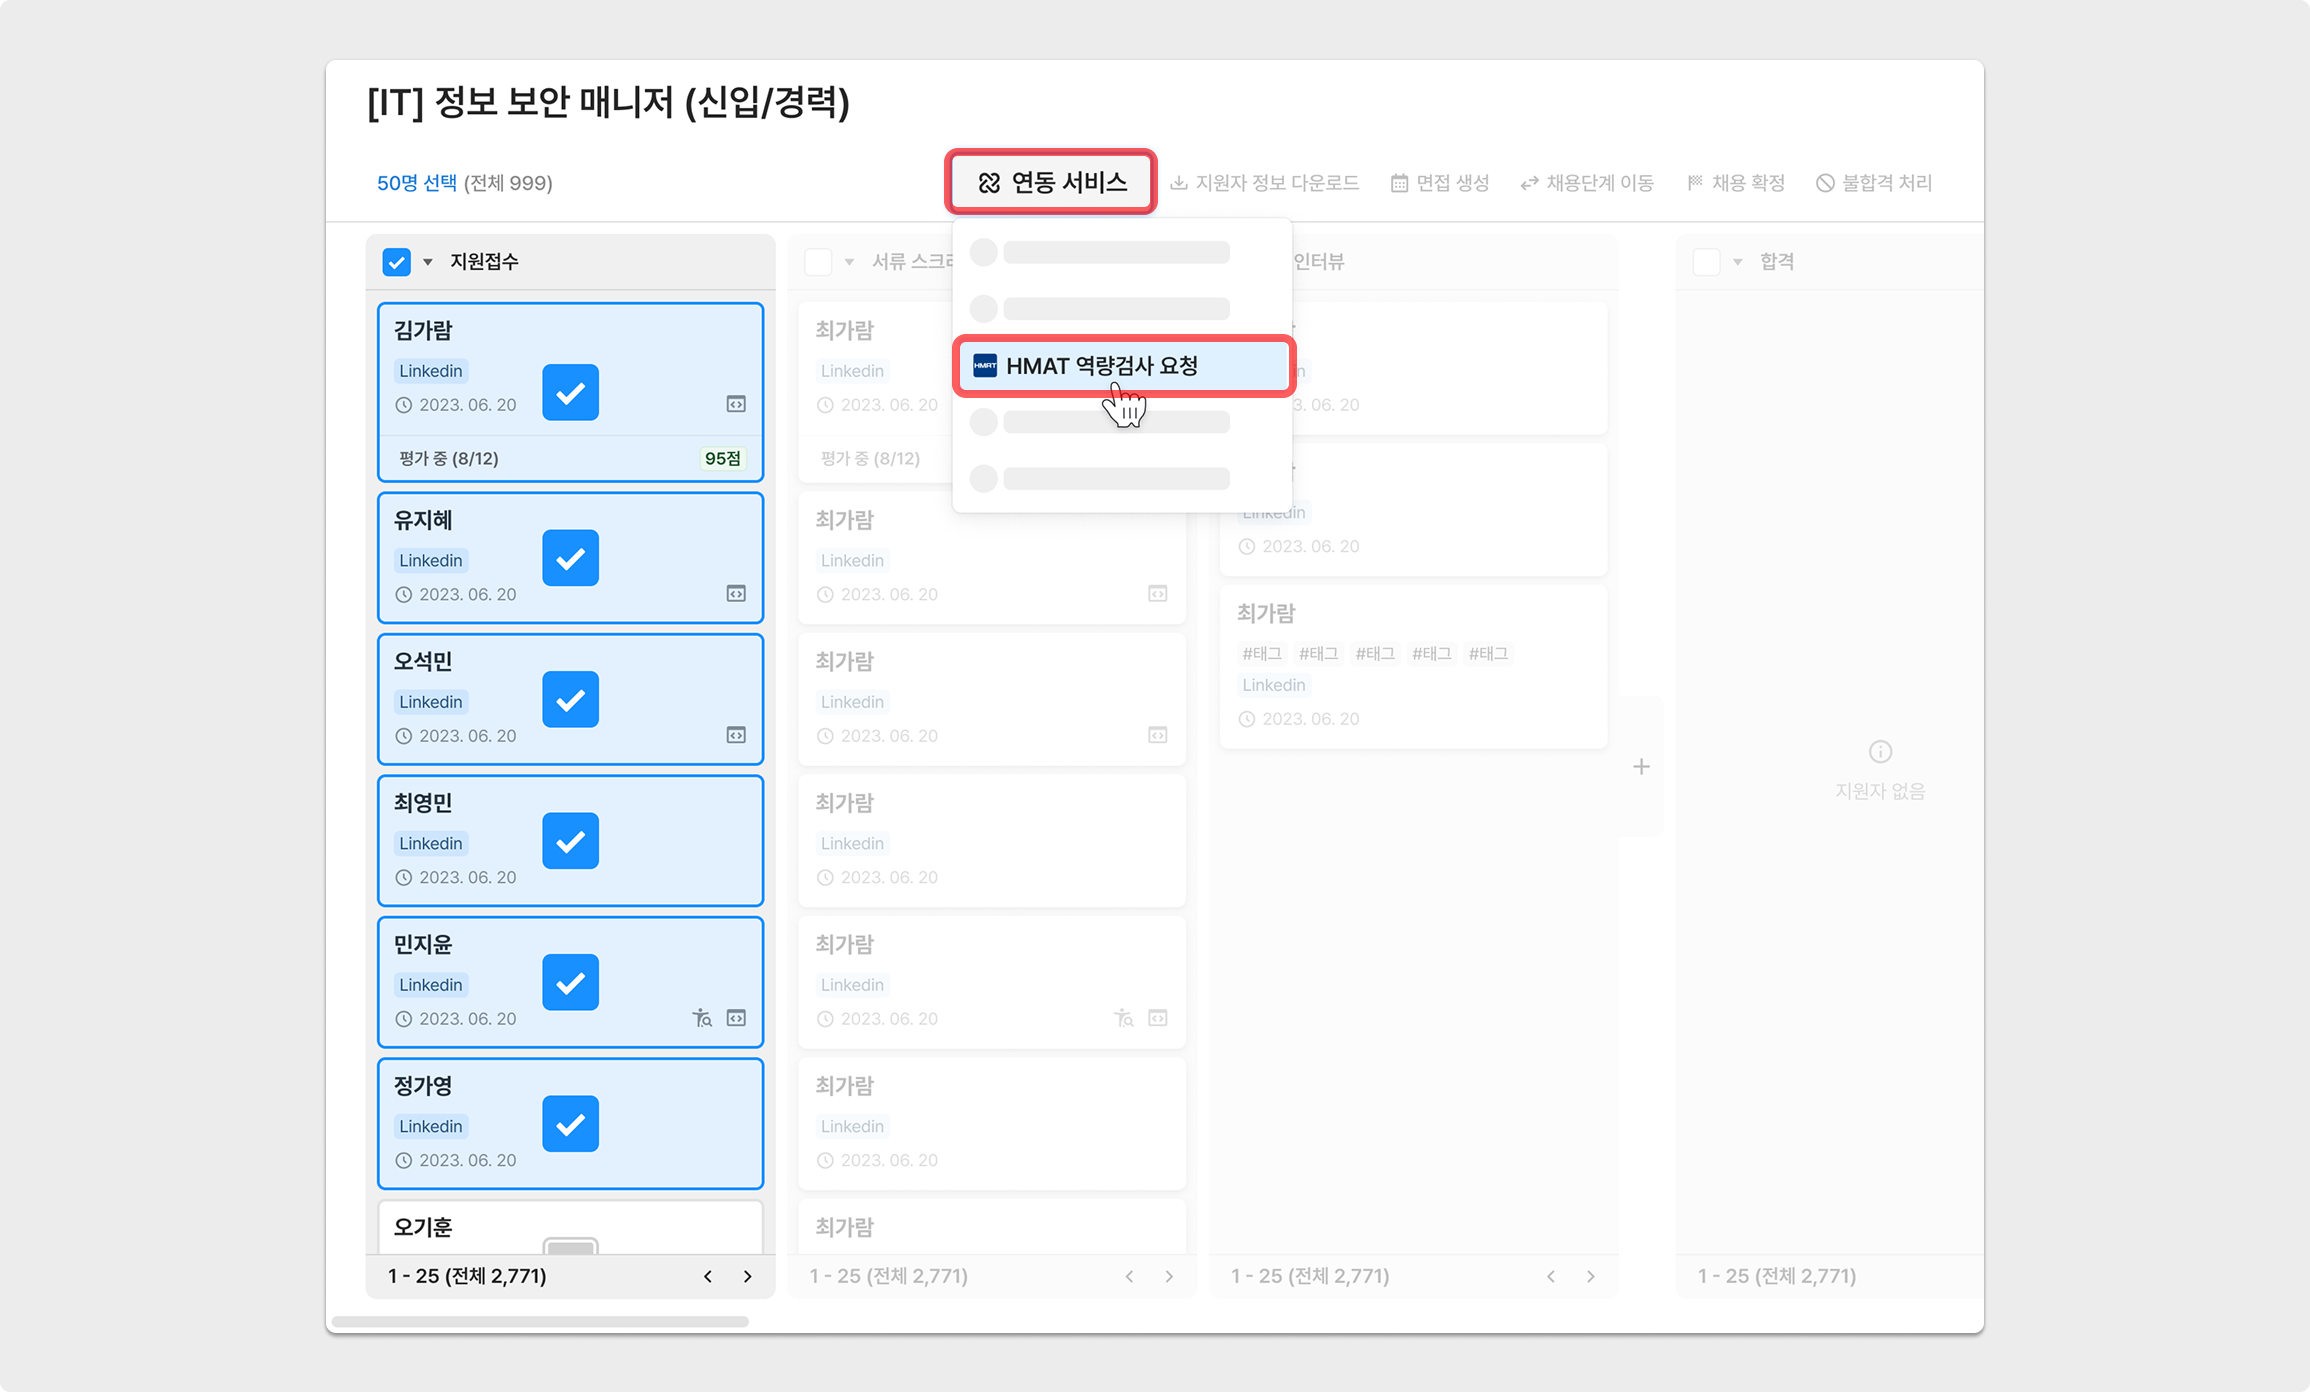
Task: Click plus icon to add stage
Action: [x=1641, y=767]
